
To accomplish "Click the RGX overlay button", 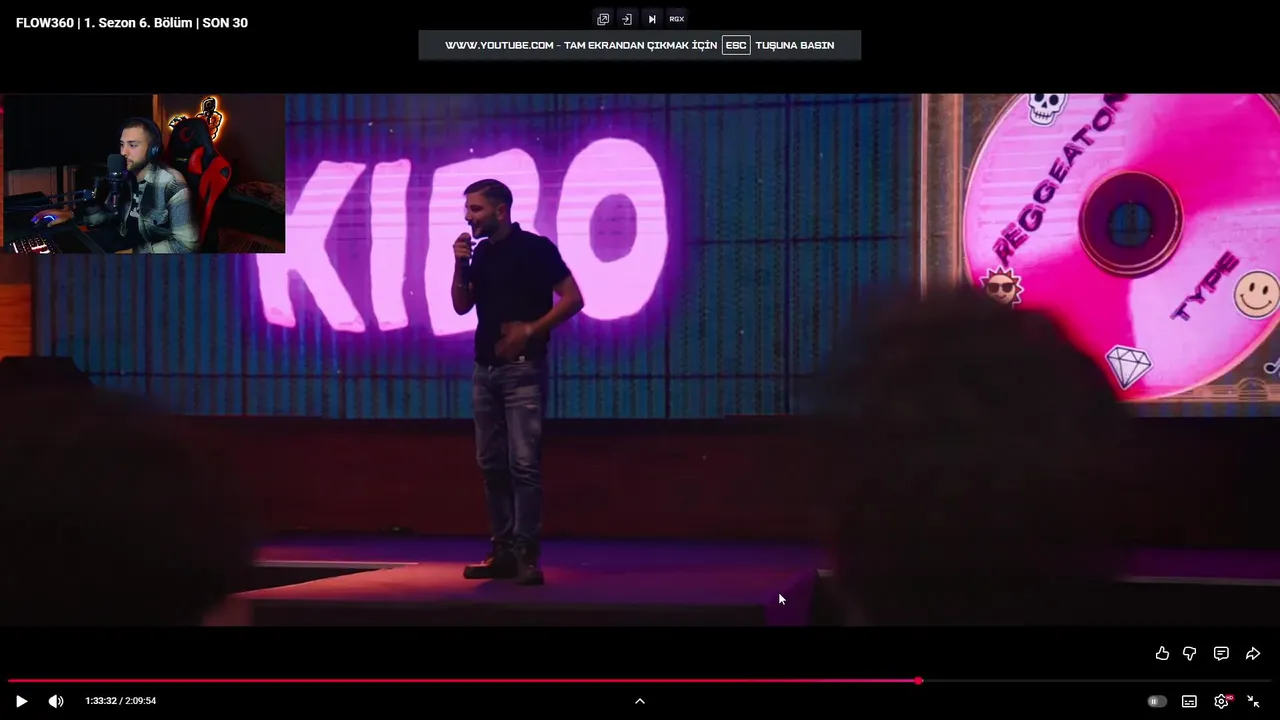I will pyautogui.click(x=677, y=19).
